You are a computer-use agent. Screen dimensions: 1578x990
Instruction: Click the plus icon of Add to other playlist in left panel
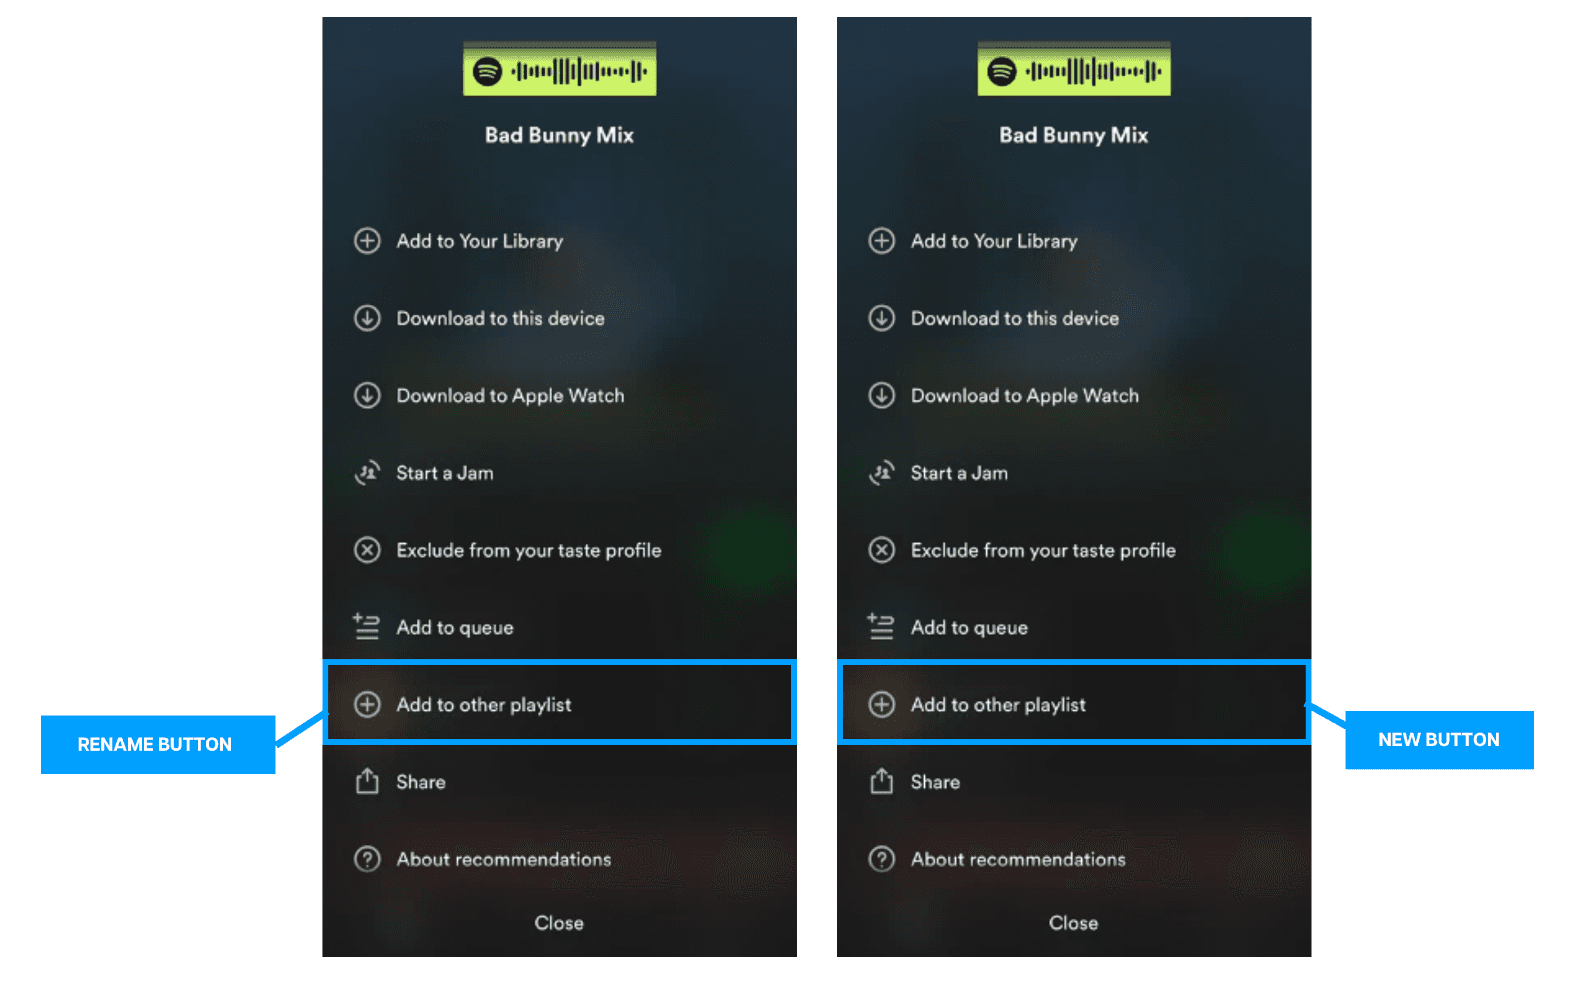tap(367, 704)
